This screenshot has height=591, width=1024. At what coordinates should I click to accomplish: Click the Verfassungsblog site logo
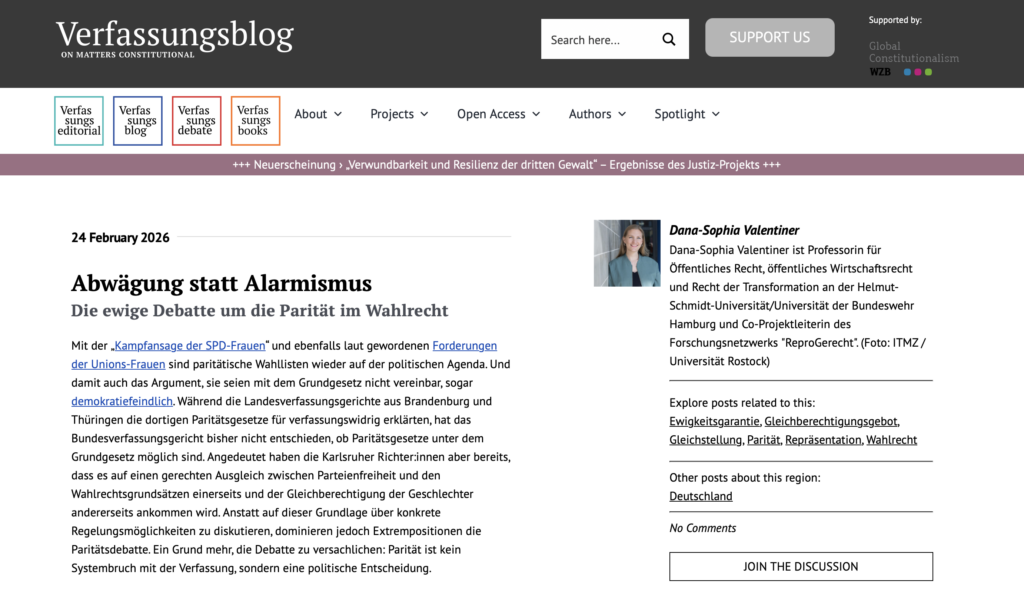174,38
